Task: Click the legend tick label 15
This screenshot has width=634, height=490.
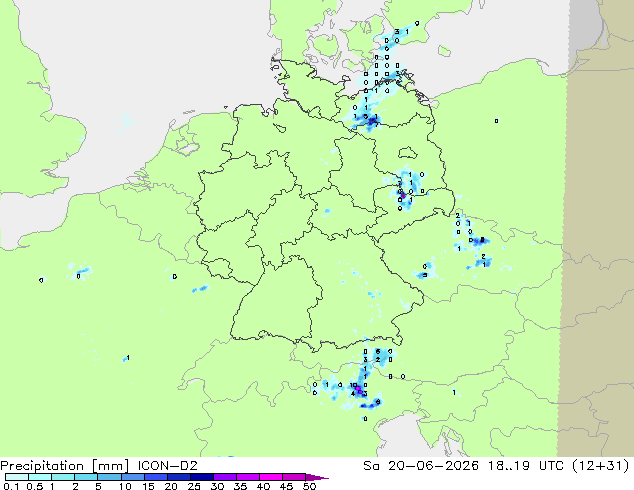Action: click(148, 486)
